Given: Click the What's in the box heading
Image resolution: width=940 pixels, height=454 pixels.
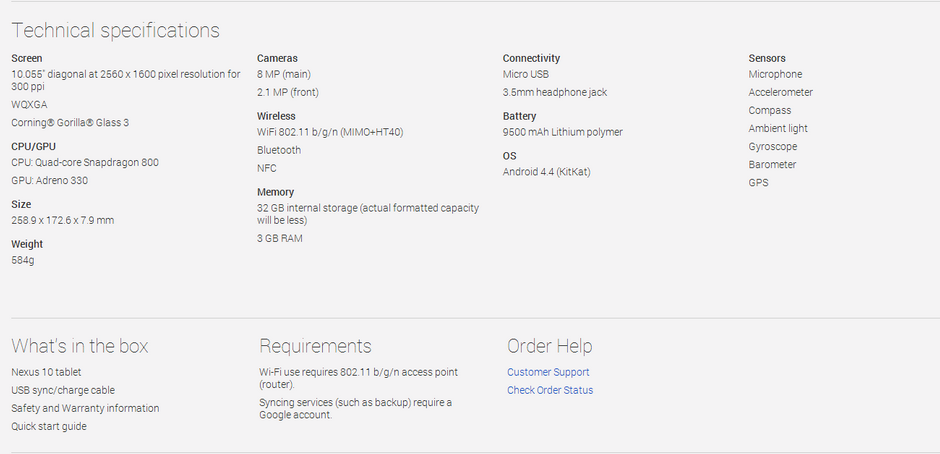Looking at the screenshot, I should click(x=80, y=346).
